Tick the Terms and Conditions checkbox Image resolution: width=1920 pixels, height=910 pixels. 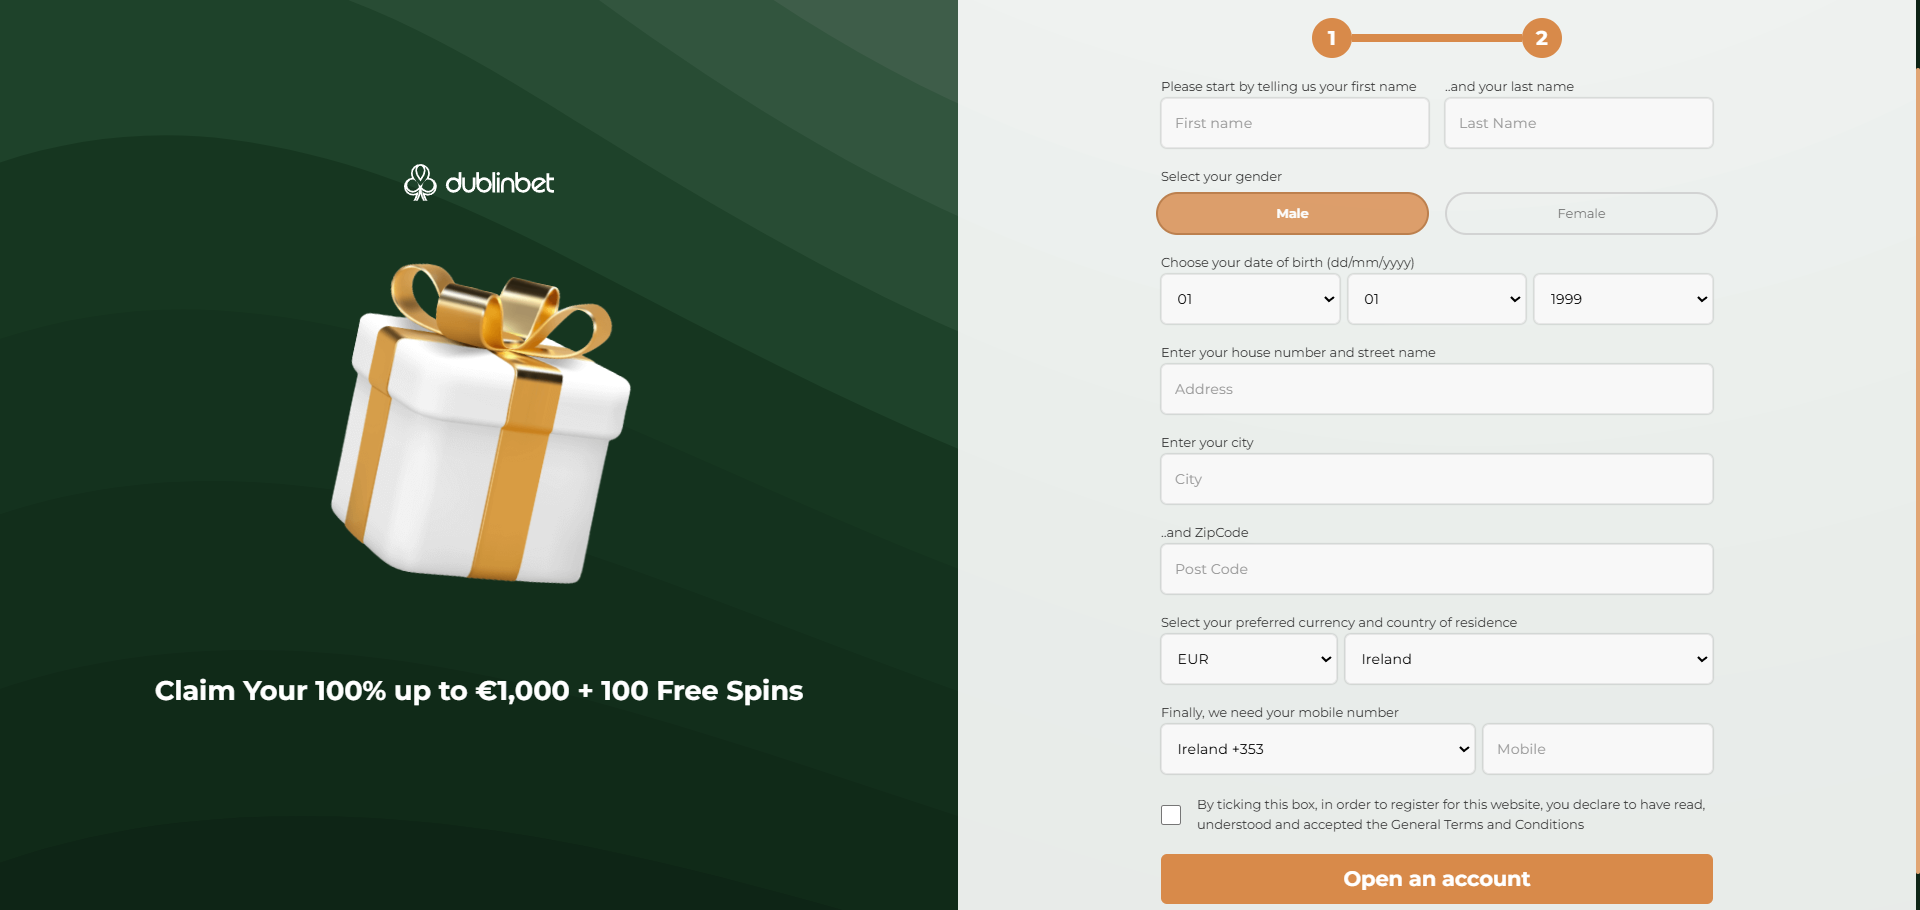coord(1171,815)
